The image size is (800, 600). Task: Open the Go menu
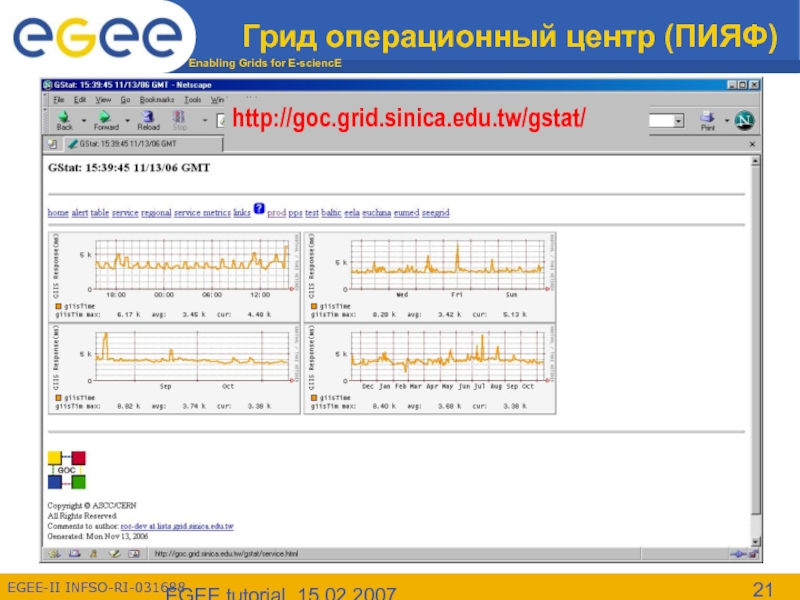click(x=126, y=100)
